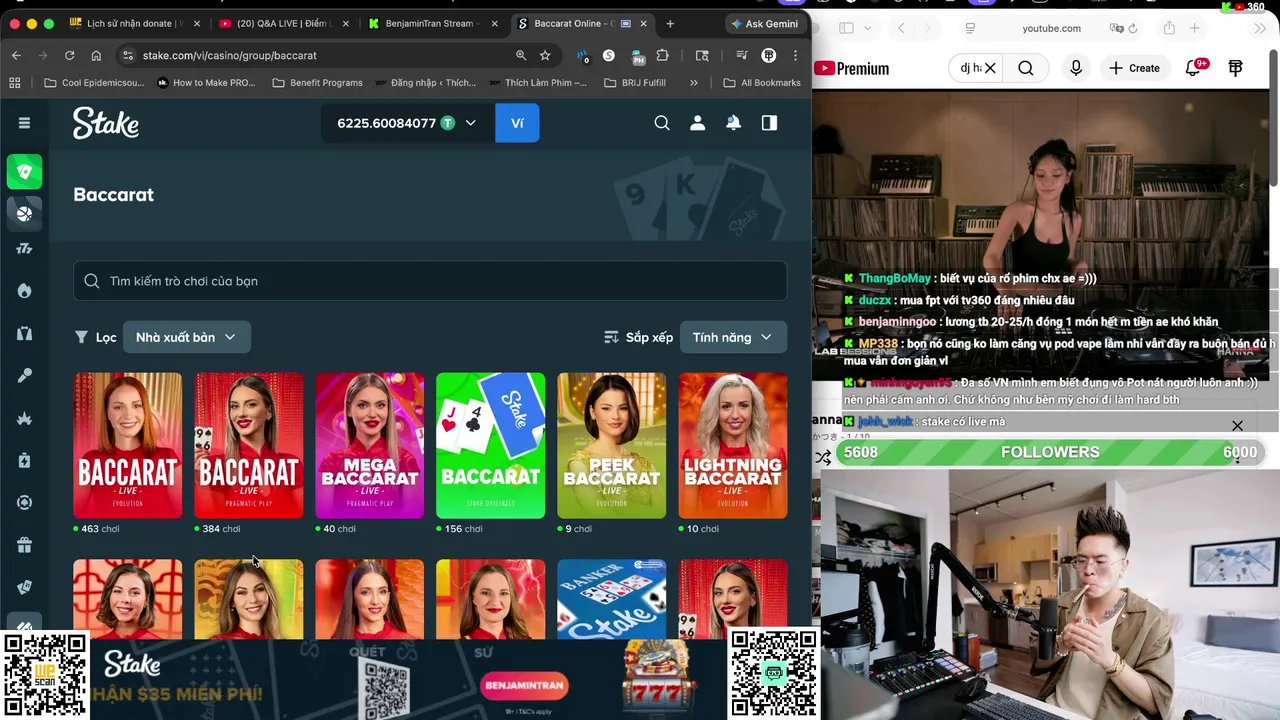Open Baccarat Live Evolution game
1280x720 pixels.
[128, 446]
